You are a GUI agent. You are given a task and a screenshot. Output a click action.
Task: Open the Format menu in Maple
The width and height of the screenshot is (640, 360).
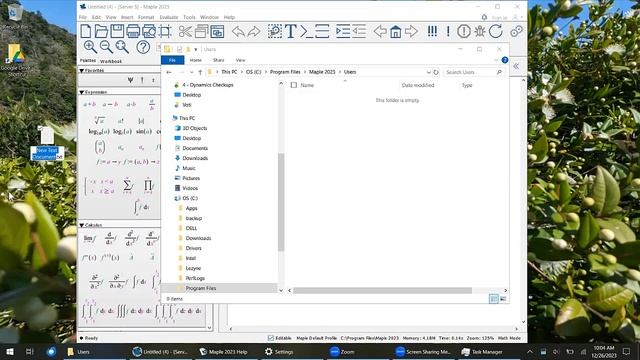point(146,17)
